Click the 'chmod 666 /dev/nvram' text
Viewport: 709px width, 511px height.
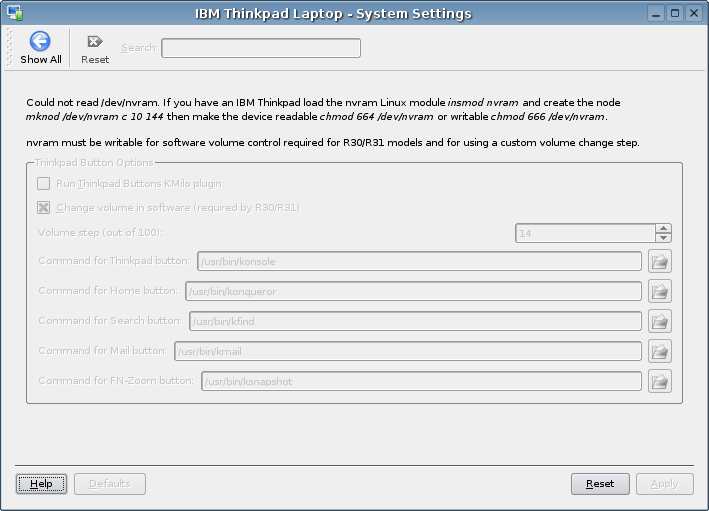coord(548,117)
